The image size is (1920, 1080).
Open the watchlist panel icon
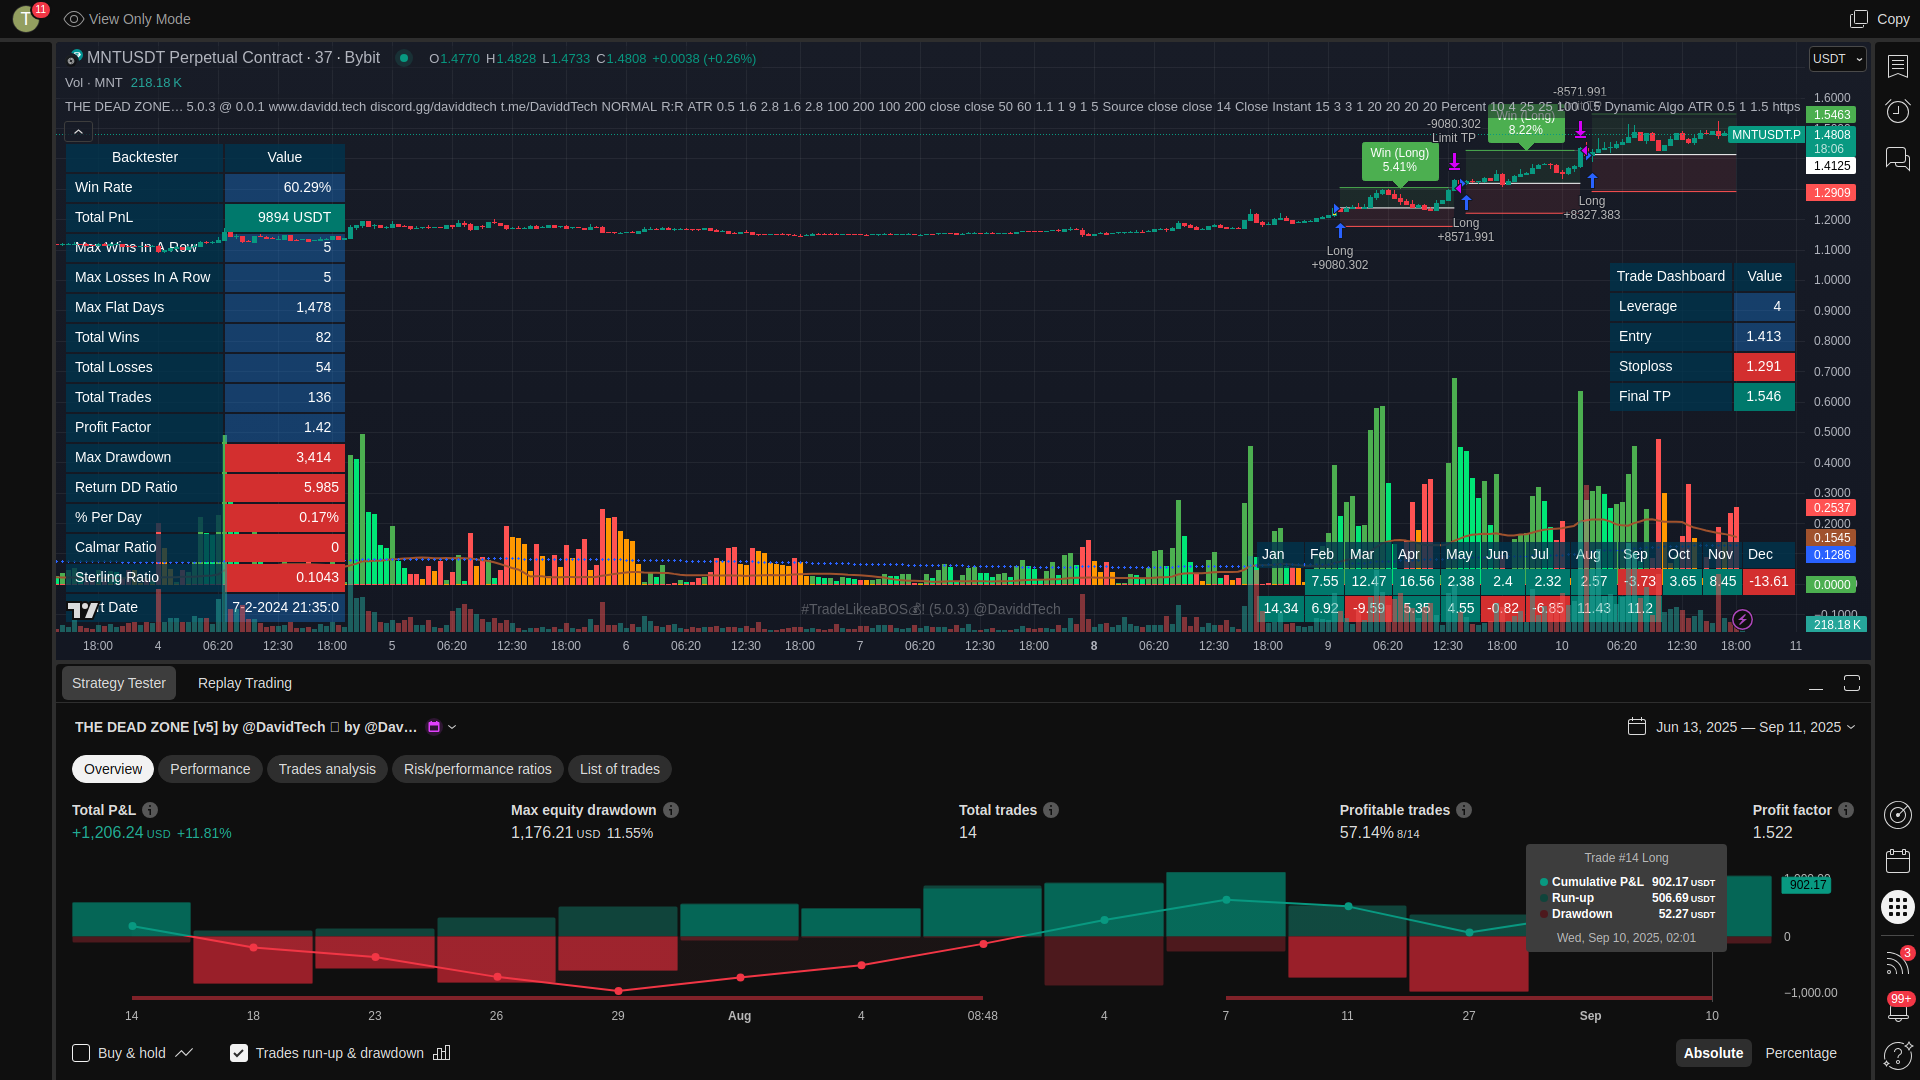(x=1897, y=66)
